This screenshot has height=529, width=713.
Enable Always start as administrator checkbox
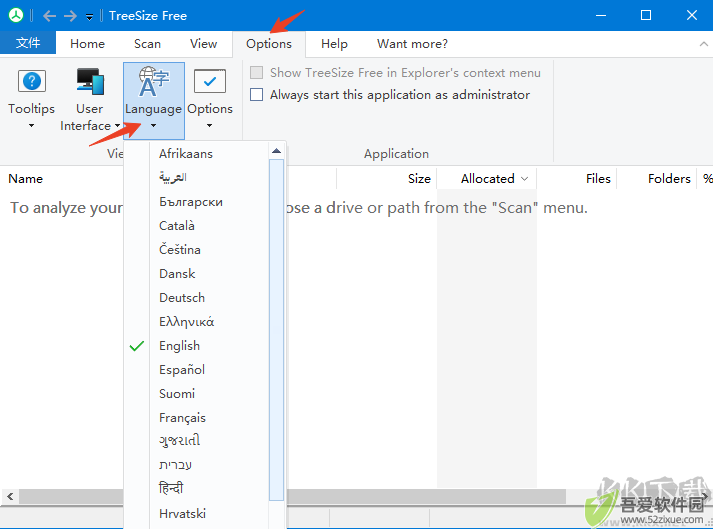[x=256, y=95]
